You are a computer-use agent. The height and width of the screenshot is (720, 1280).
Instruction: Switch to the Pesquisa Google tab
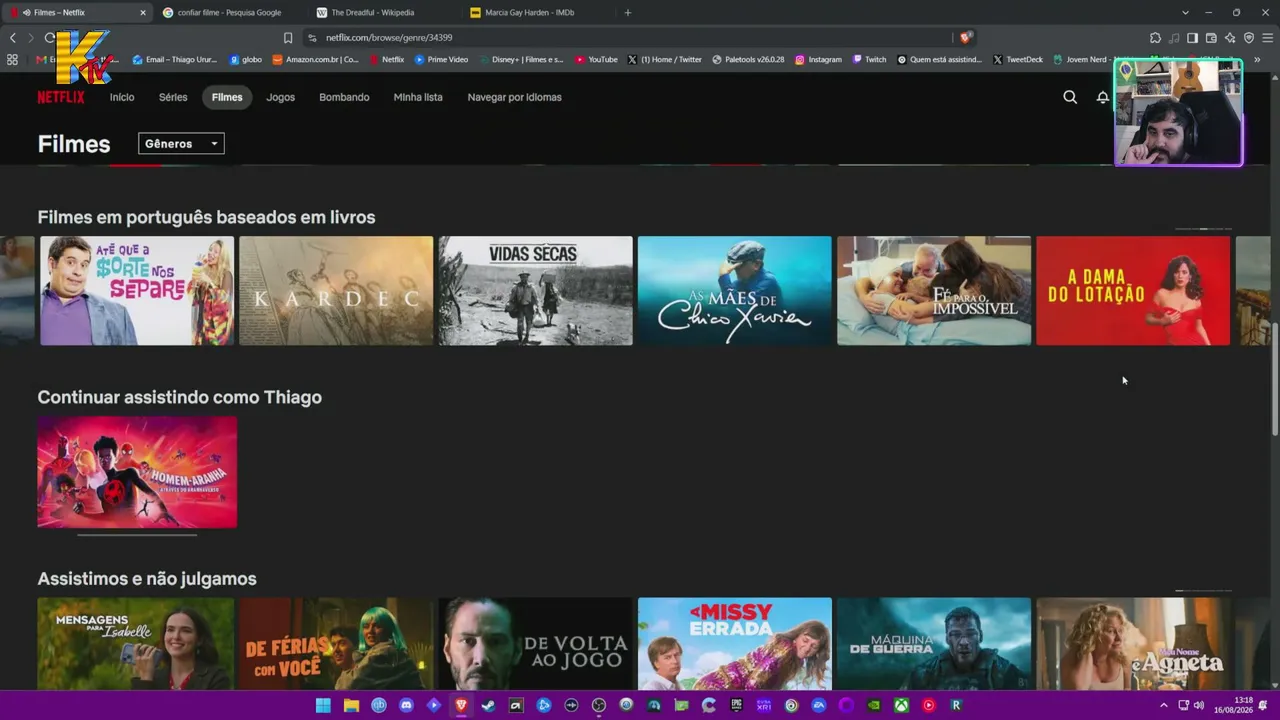(229, 13)
